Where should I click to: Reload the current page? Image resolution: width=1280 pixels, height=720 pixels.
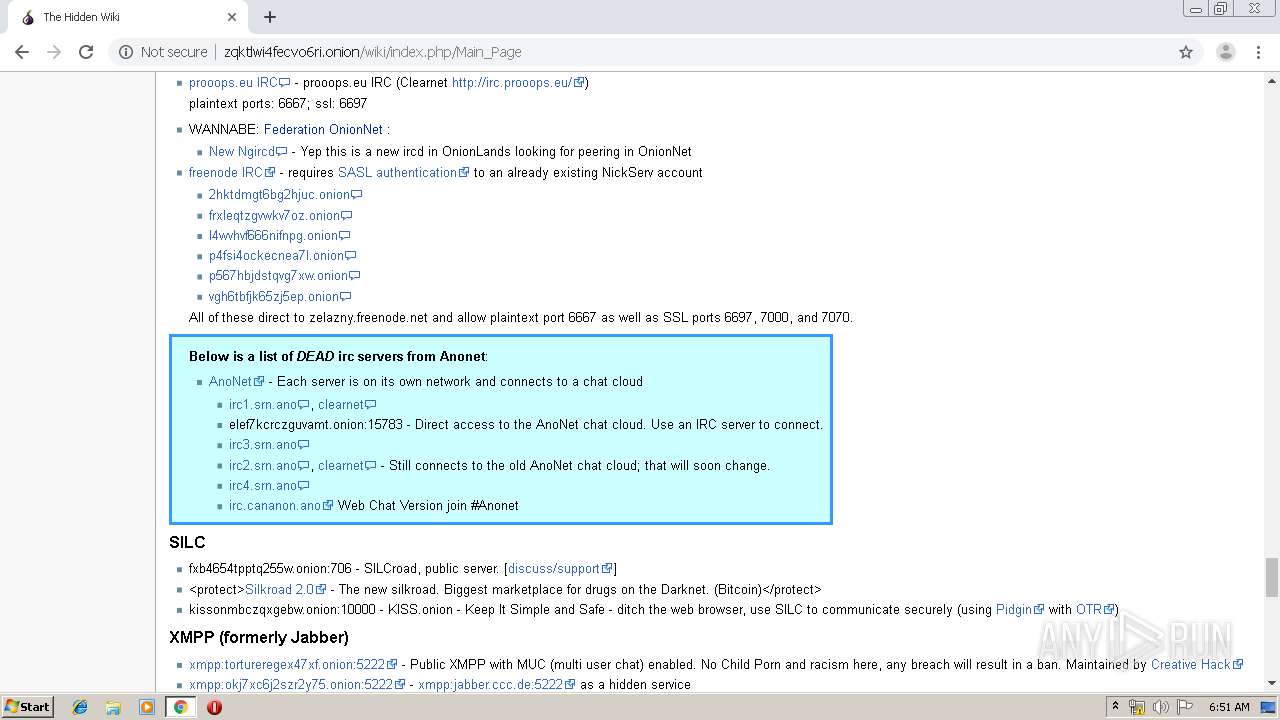click(86, 52)
